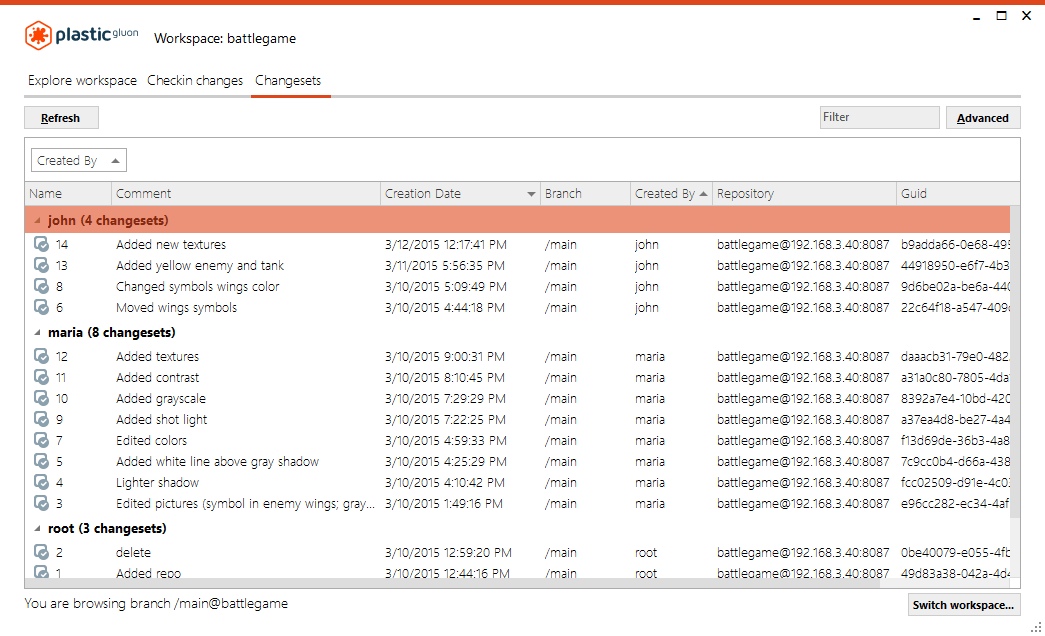Open the Created By grouping dropdown
Screen dimensions: 1045x636
pos(79,161)
